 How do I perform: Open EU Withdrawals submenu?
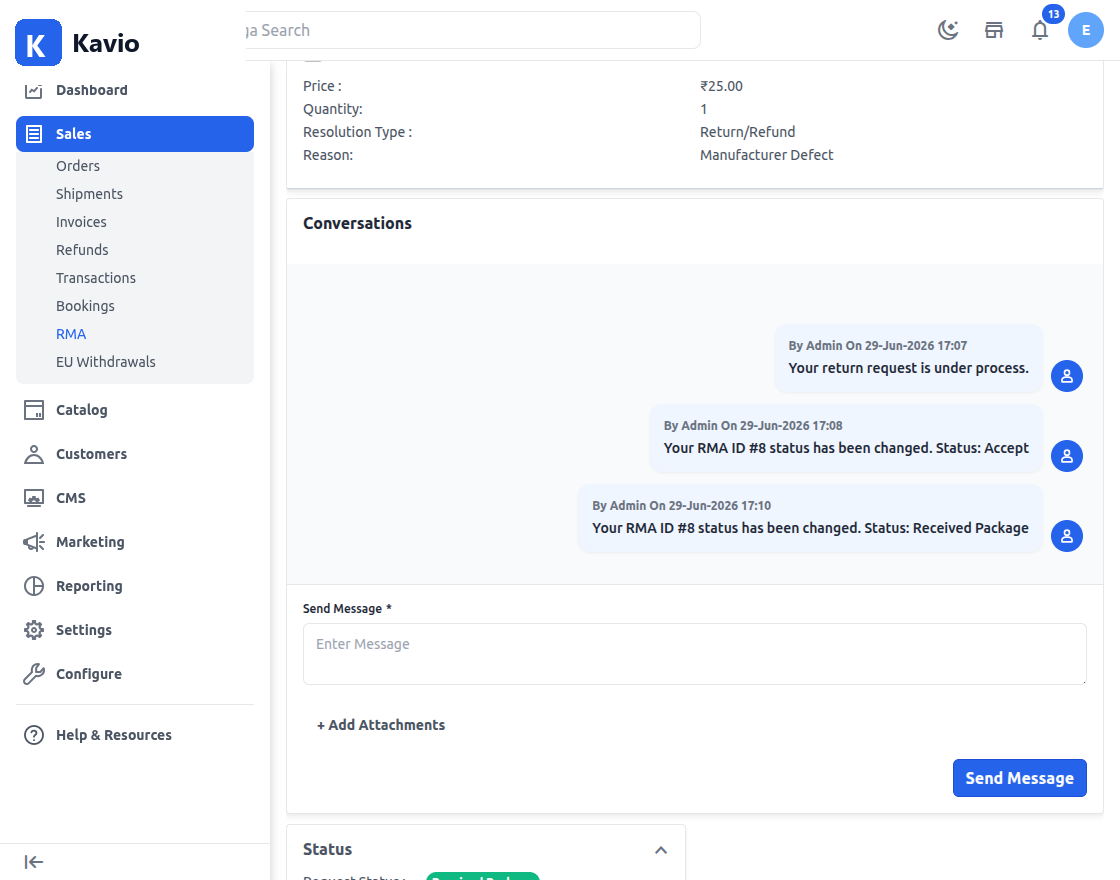(x=106, y=362)
